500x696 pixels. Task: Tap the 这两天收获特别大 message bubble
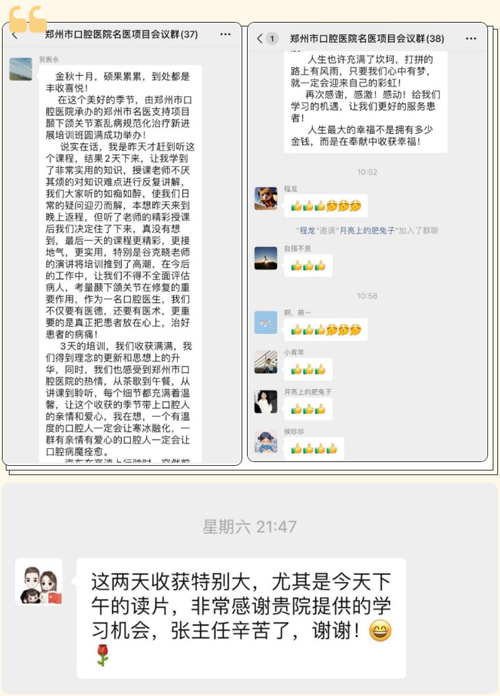click(x=241, y=618)
